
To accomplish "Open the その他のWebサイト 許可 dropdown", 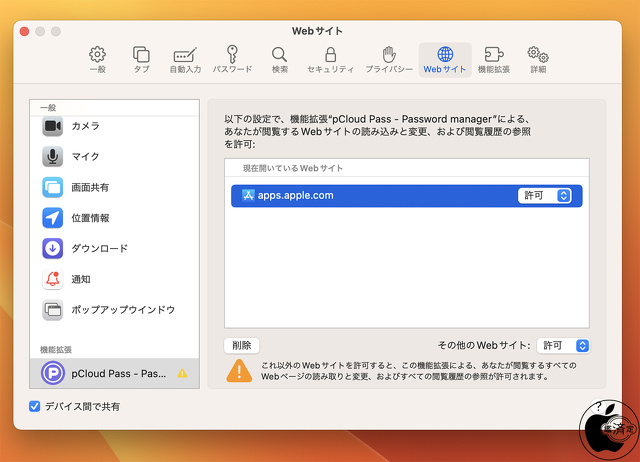I will pos(563,346).
